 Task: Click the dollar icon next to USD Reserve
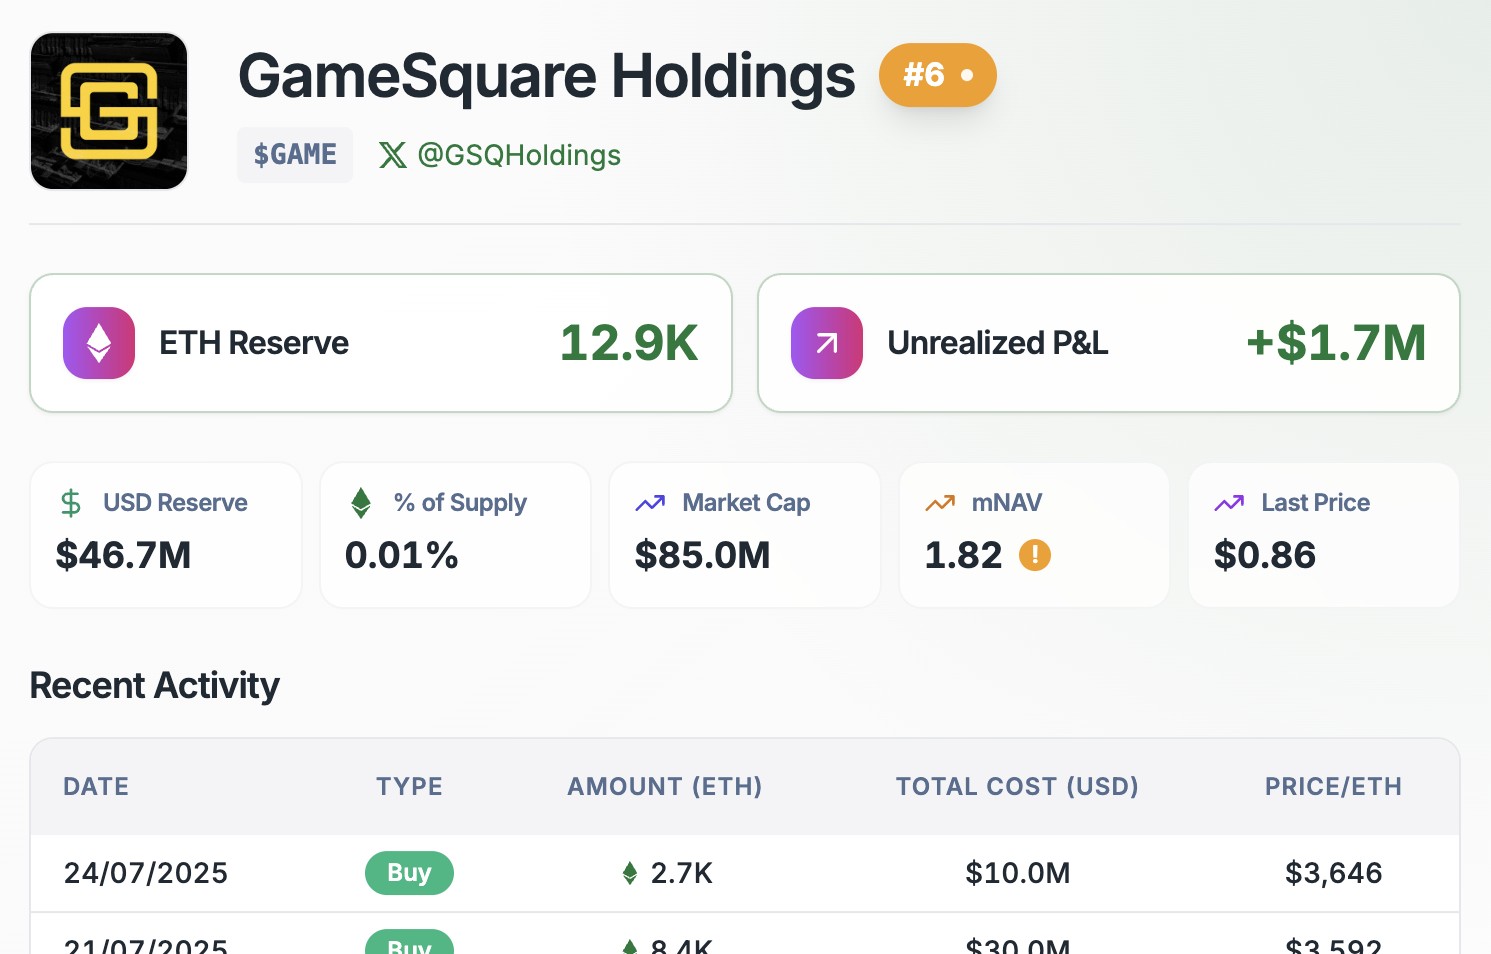click(71, 502)
